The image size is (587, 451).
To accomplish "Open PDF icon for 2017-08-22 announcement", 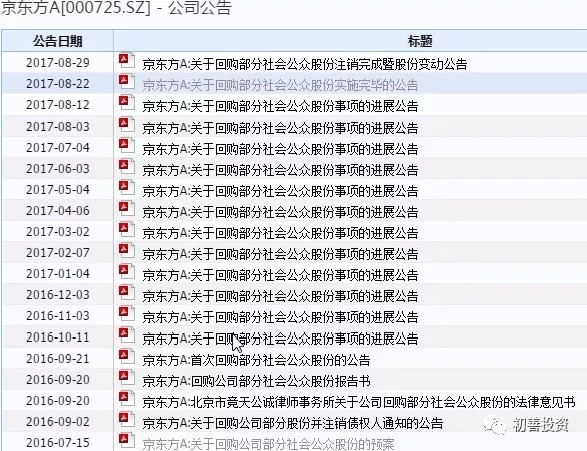I will pos(127,82).
